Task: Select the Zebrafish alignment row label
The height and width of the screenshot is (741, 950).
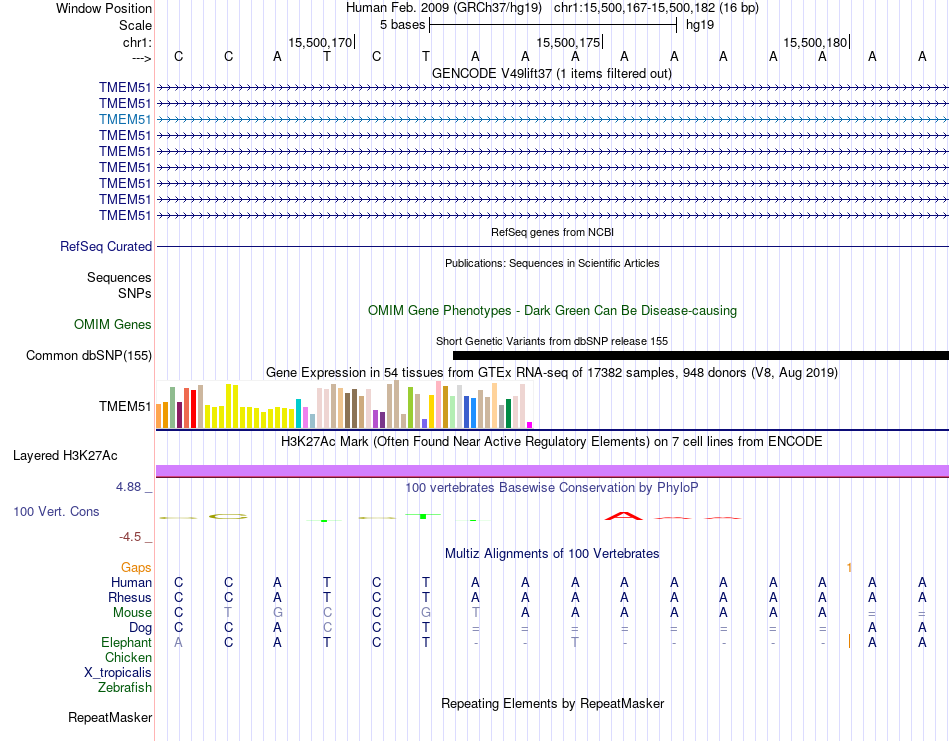Action: 125,688
